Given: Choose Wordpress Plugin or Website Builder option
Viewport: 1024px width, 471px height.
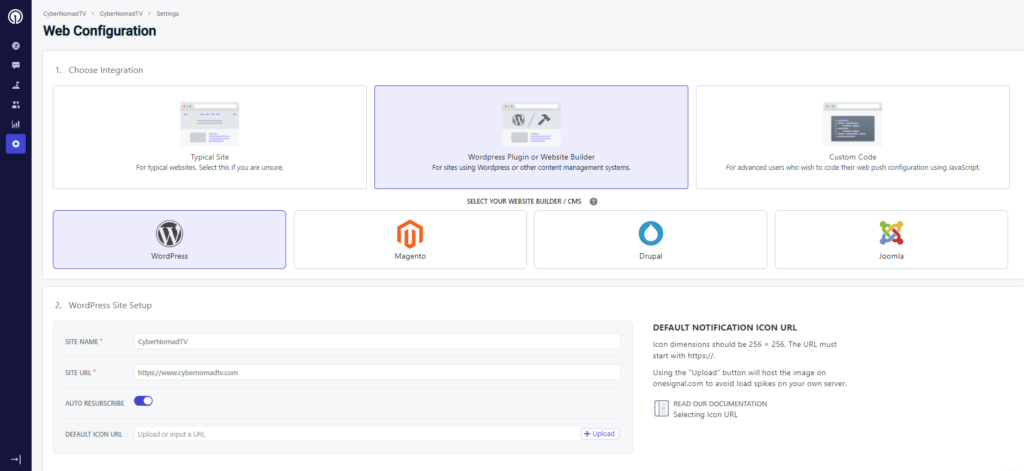Looking at the screenshot, I should tap(531, 137).
